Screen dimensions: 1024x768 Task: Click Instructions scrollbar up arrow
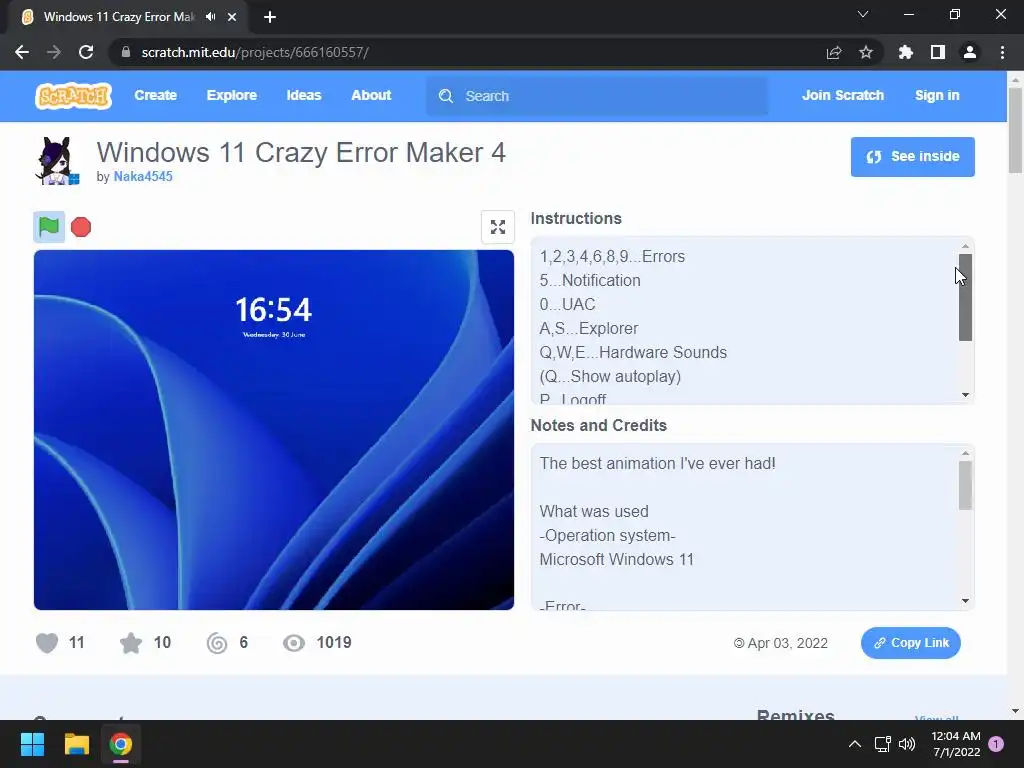(965, 246)
